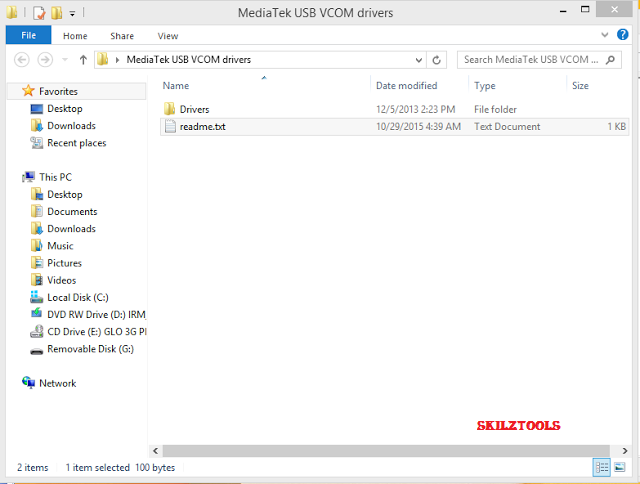Open Local Disk (C:)
The height and width of the screenshot is (484, 640).
coord(78,298)
